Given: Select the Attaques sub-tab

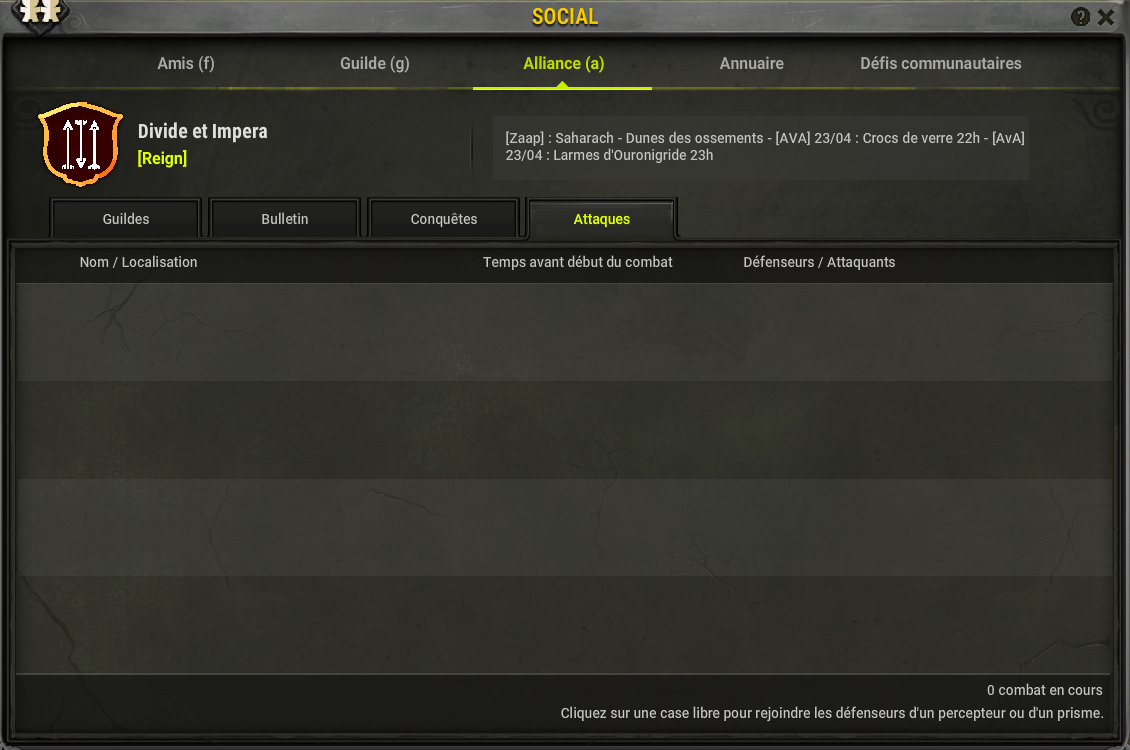Looking at the screenshot, I should [x=602, y=219].
